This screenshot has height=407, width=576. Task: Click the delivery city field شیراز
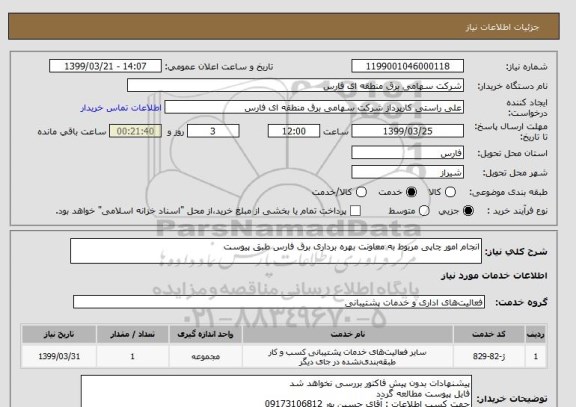(407, 173)
